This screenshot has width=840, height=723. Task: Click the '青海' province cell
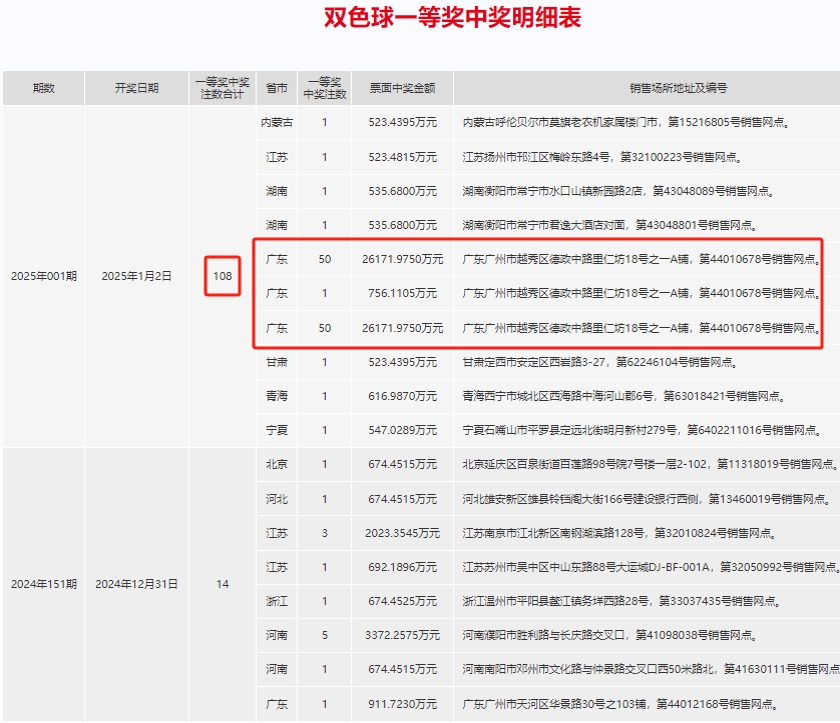pyautogui.click(x=276, y=396)
